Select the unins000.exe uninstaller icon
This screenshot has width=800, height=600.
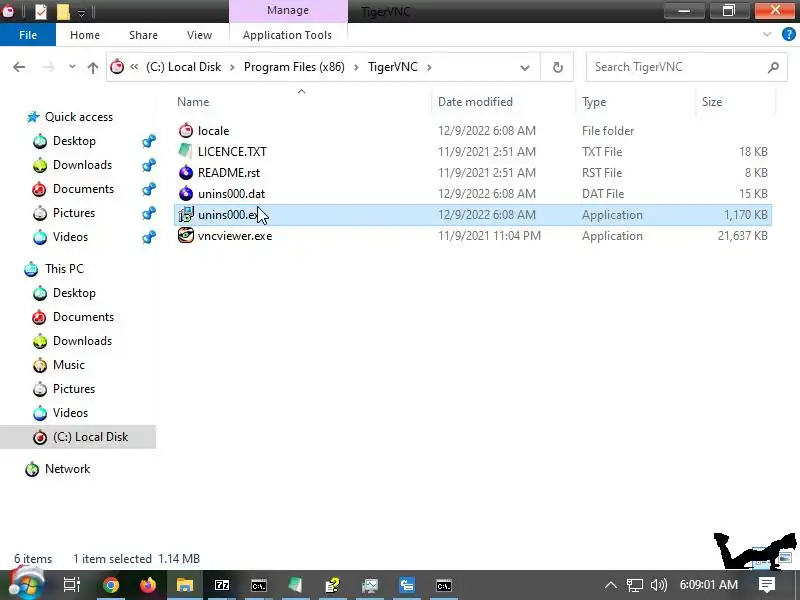click(x=186, y=214)
